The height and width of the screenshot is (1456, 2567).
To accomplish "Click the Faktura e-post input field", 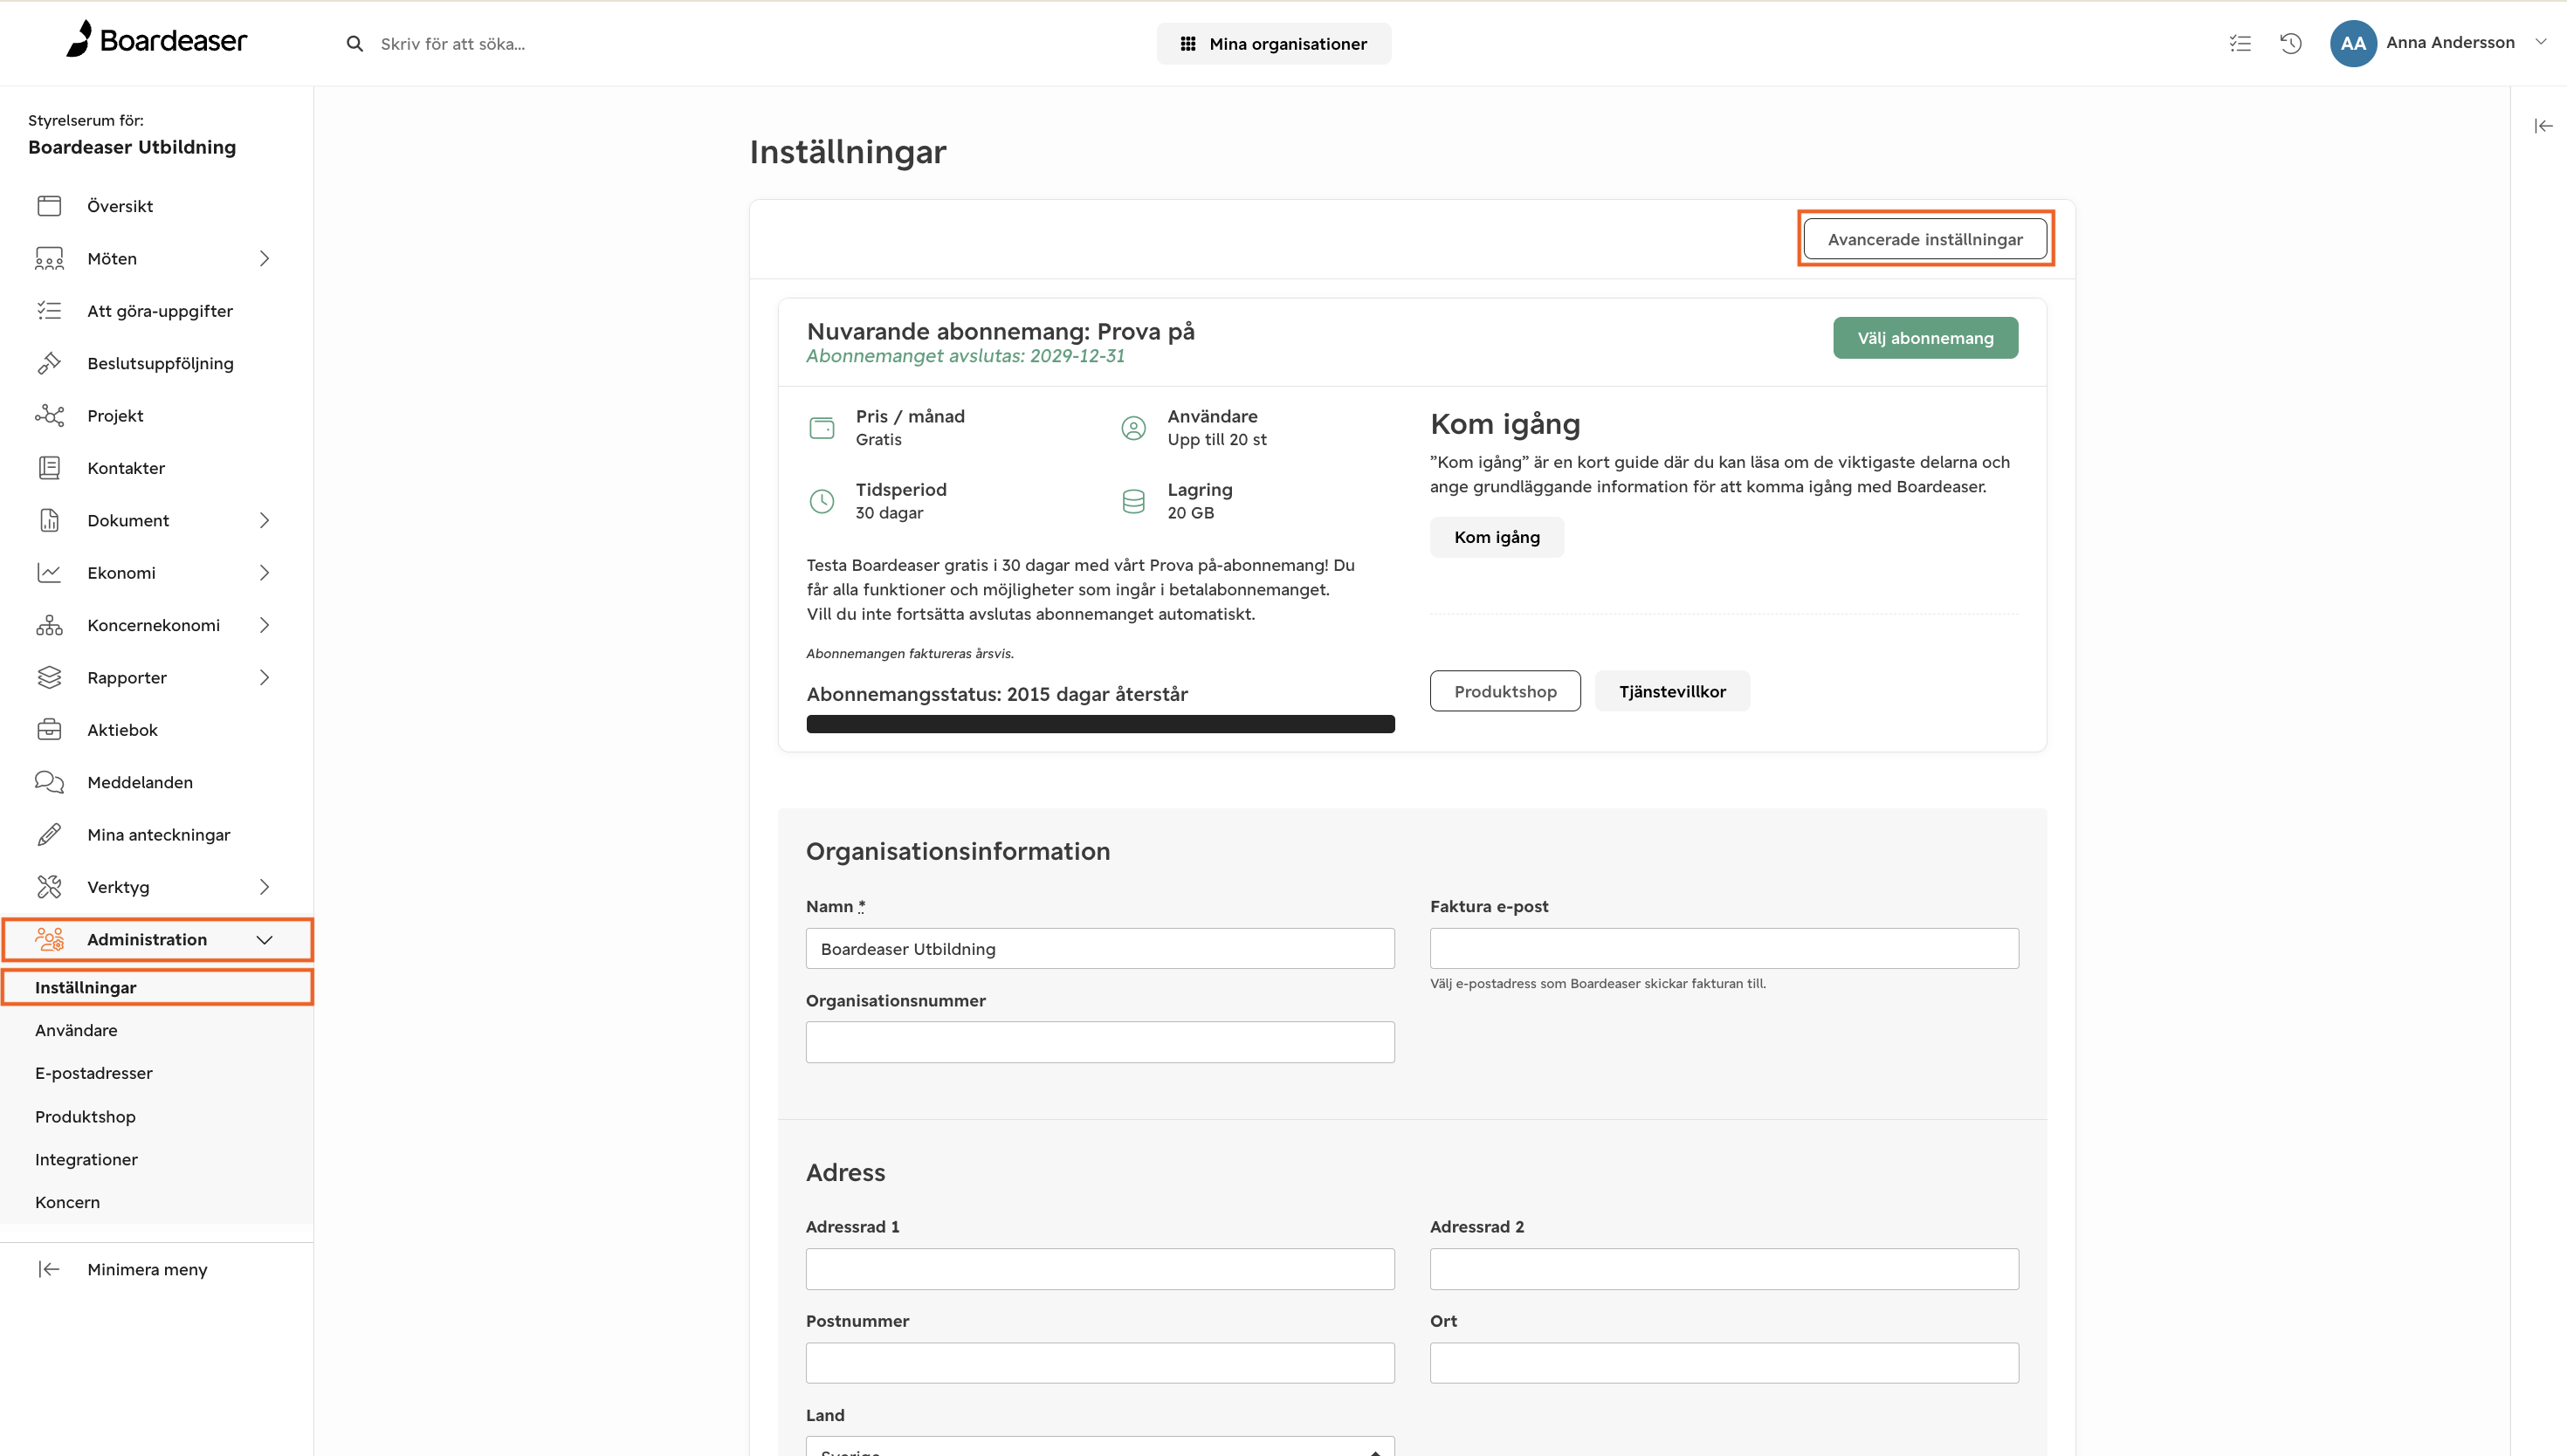I will 1724,948.
